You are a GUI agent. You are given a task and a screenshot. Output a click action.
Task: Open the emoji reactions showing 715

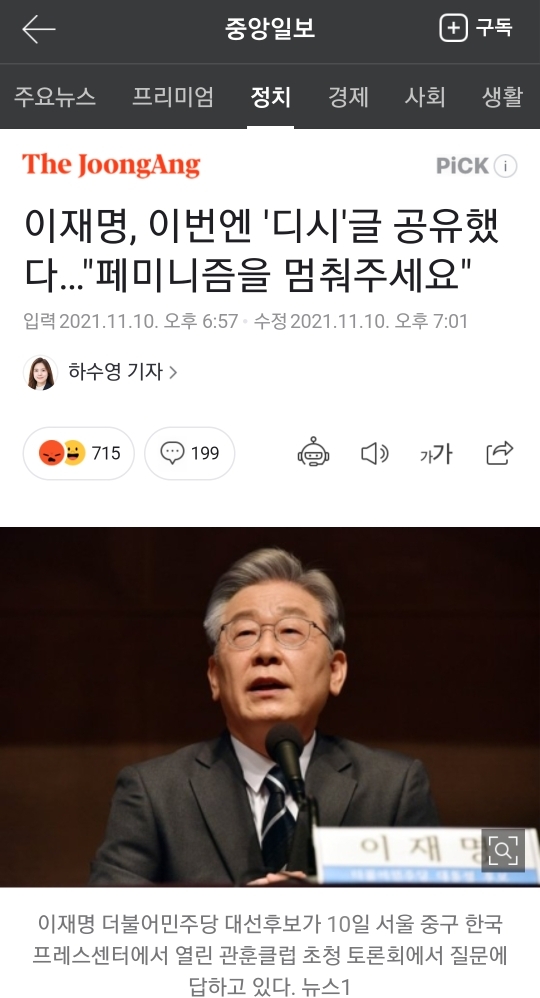point(79,453)
